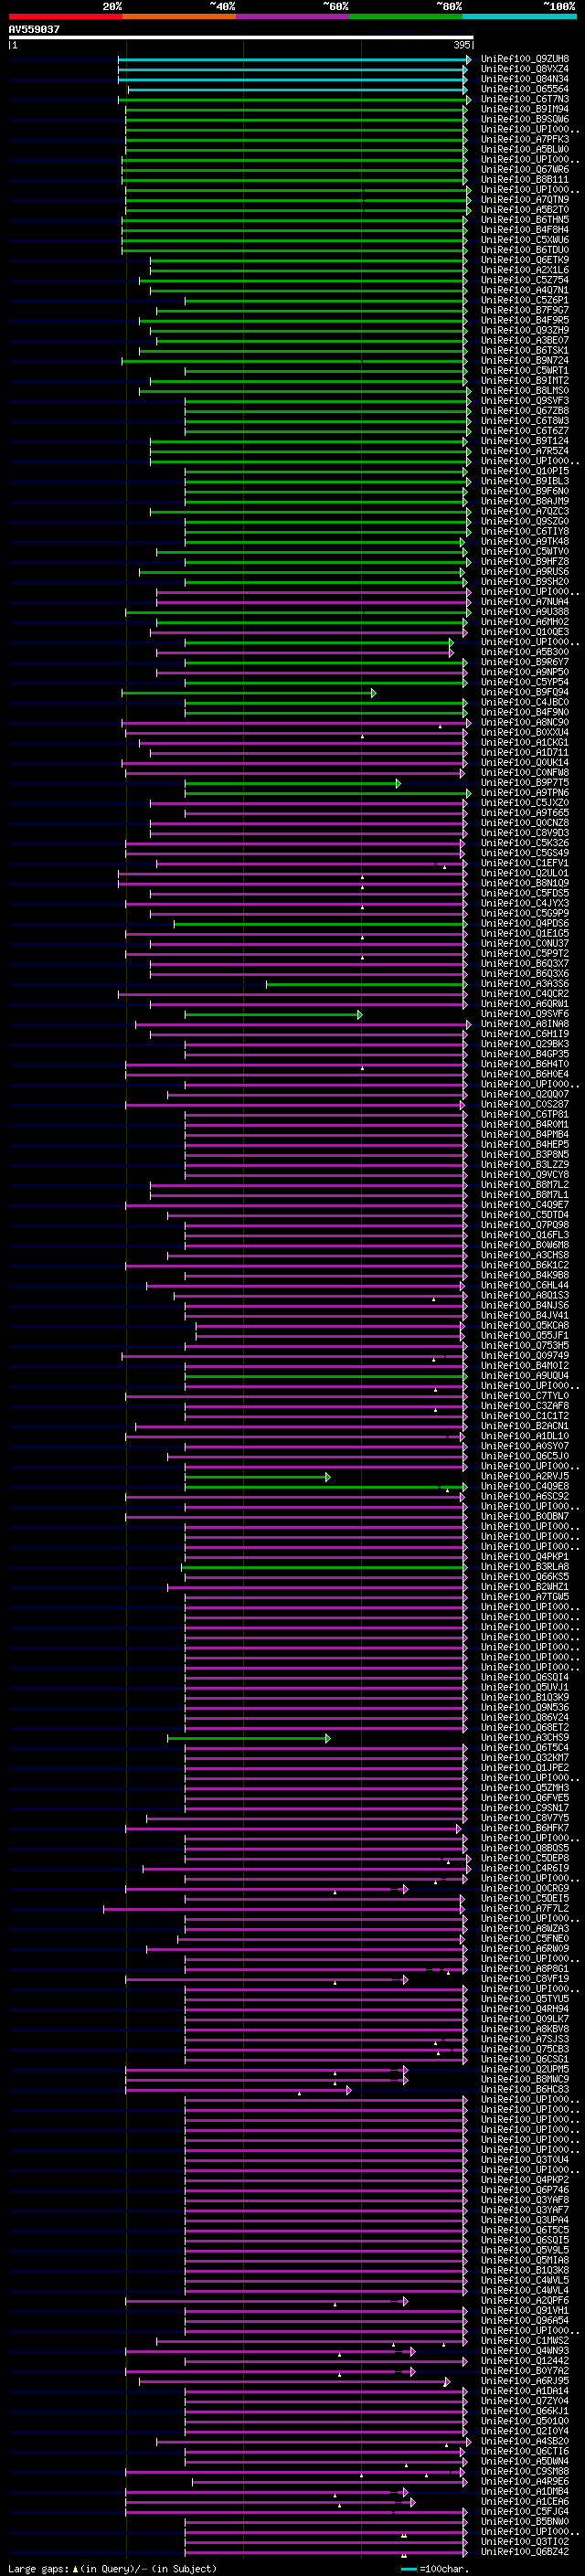Image resolution: width=585 pixels, height=2576 pixels.
Task: Select label UniRef100_A7PFK3
Action: pos(525,139)
